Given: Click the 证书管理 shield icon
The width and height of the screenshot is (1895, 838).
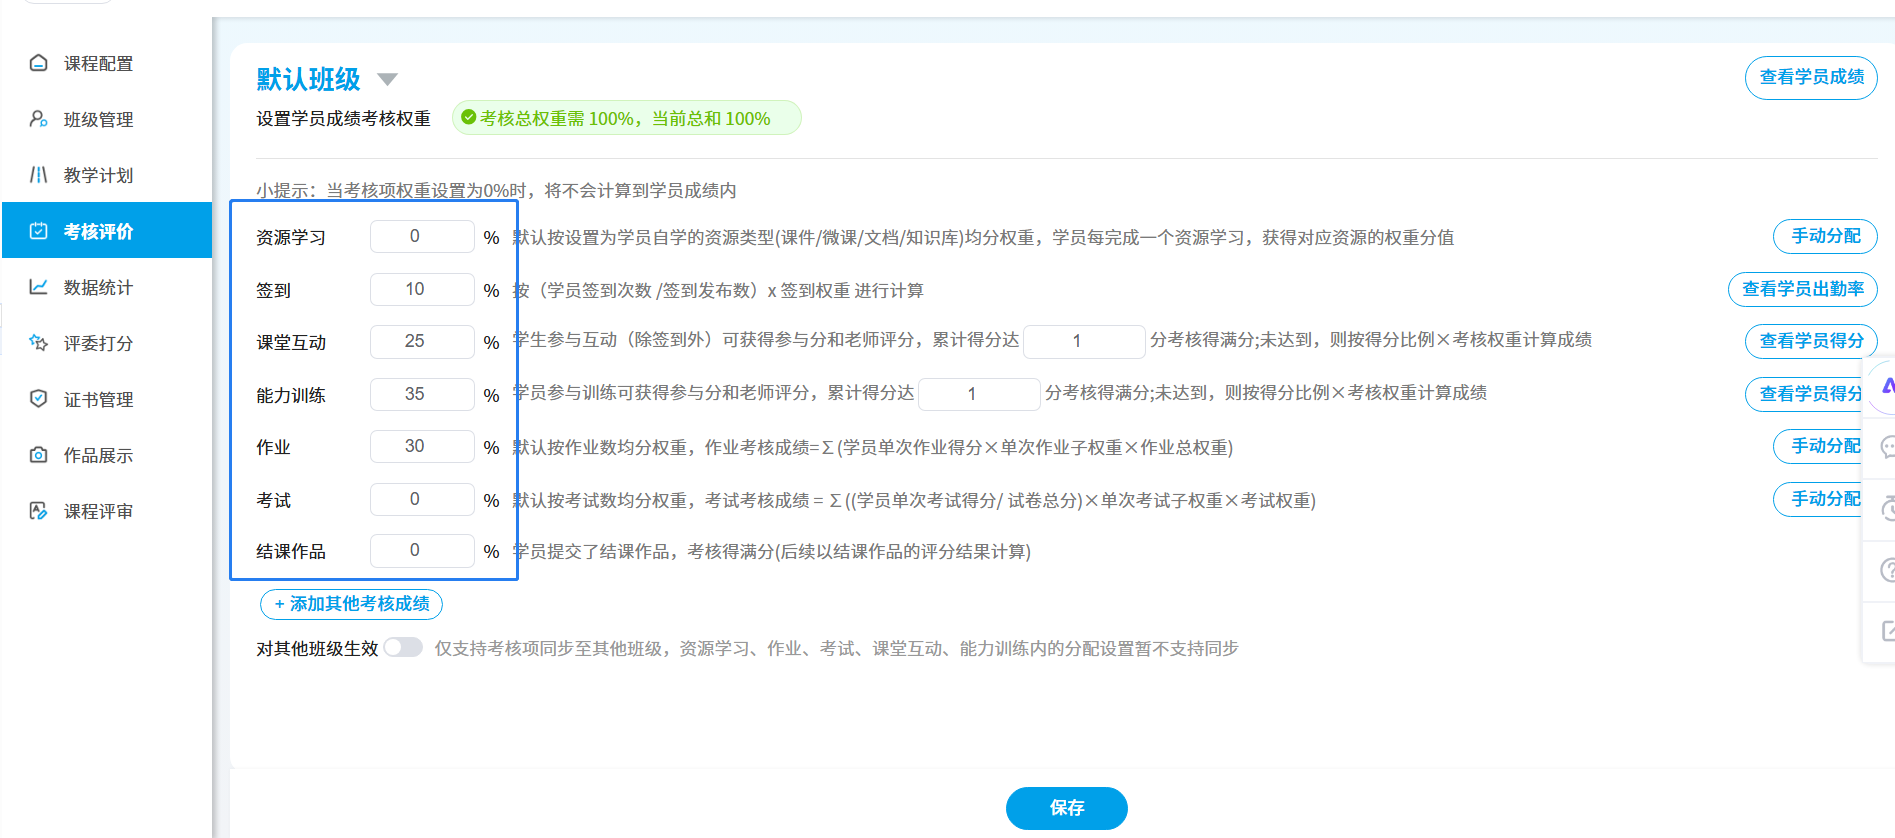Looking at the screenshot, I should coord(38,399).
